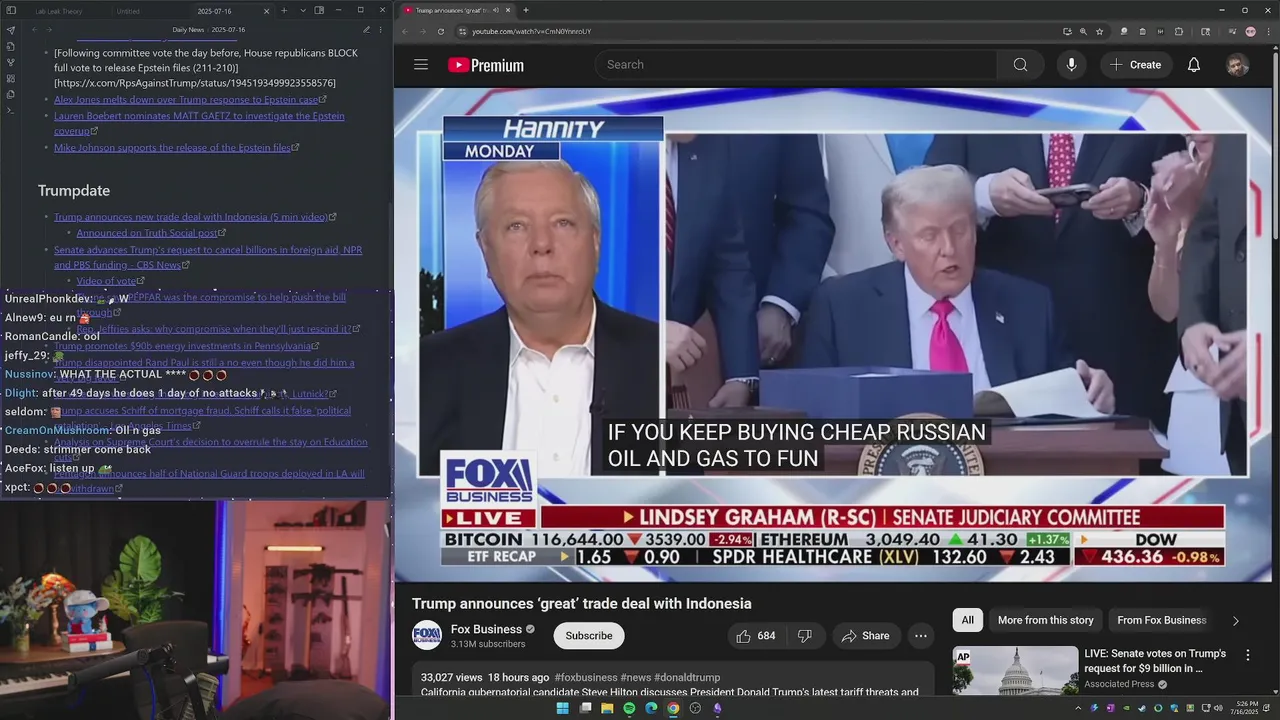The width and height of the screenshot is (1280, 720).
Task: Open a new Chrome tab
Action: click(x=526, y=10)
